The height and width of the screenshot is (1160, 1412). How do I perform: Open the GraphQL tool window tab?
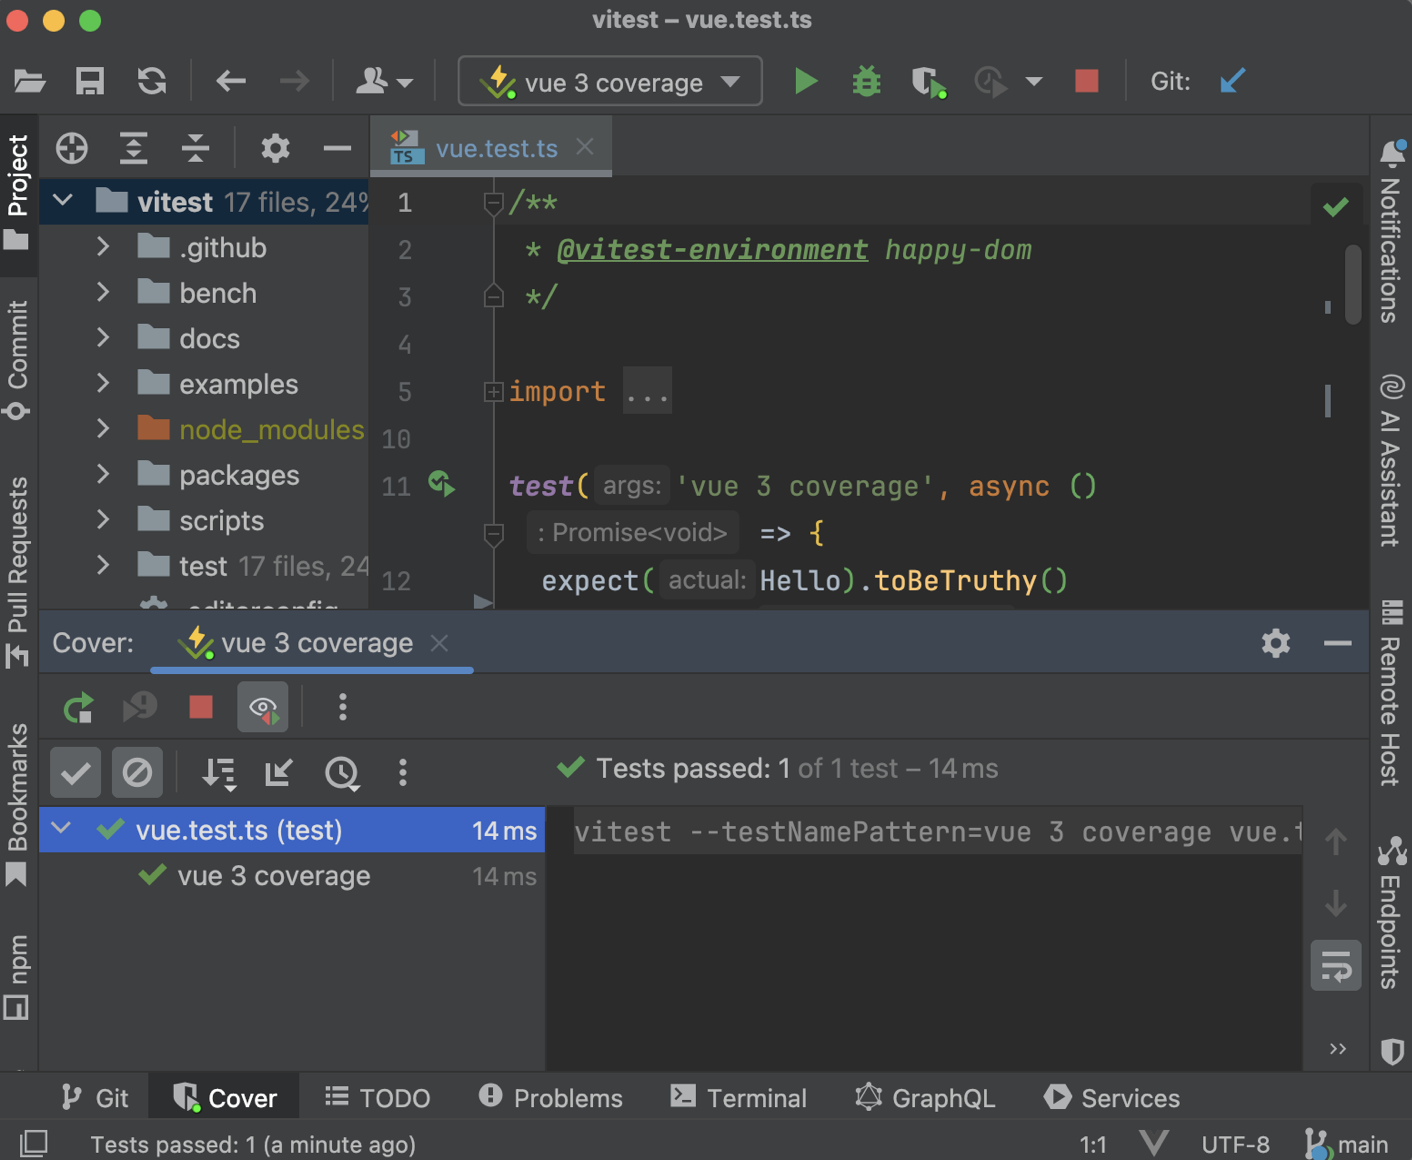click(x=941, y=1097)
